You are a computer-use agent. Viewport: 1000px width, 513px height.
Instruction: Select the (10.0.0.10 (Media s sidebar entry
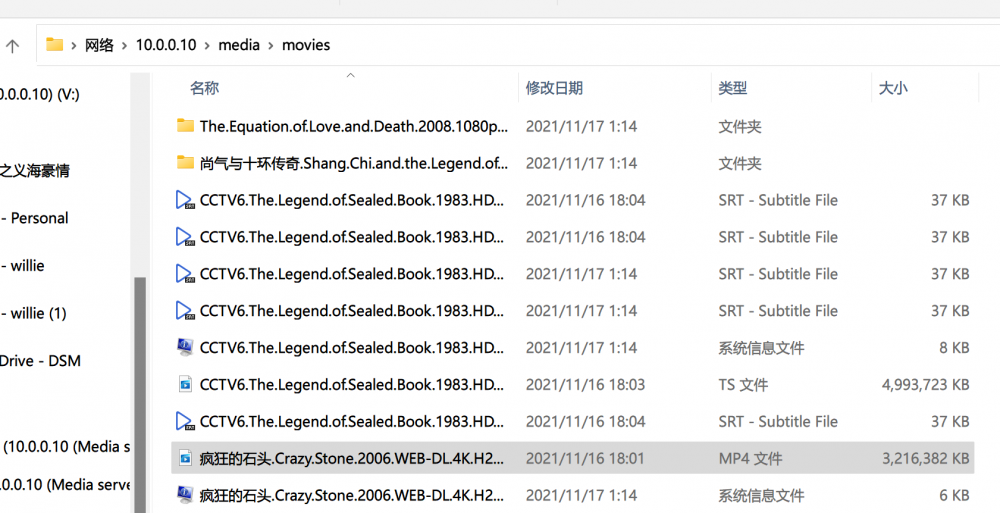point(66,447)
